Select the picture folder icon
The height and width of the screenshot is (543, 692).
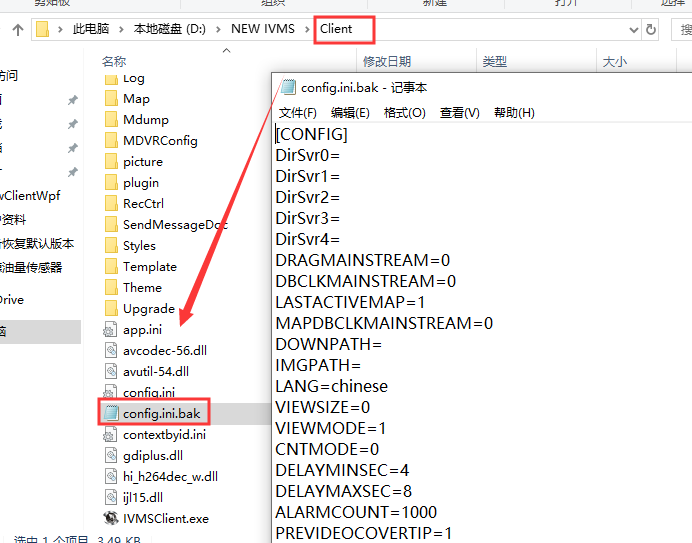pos(111,162)
